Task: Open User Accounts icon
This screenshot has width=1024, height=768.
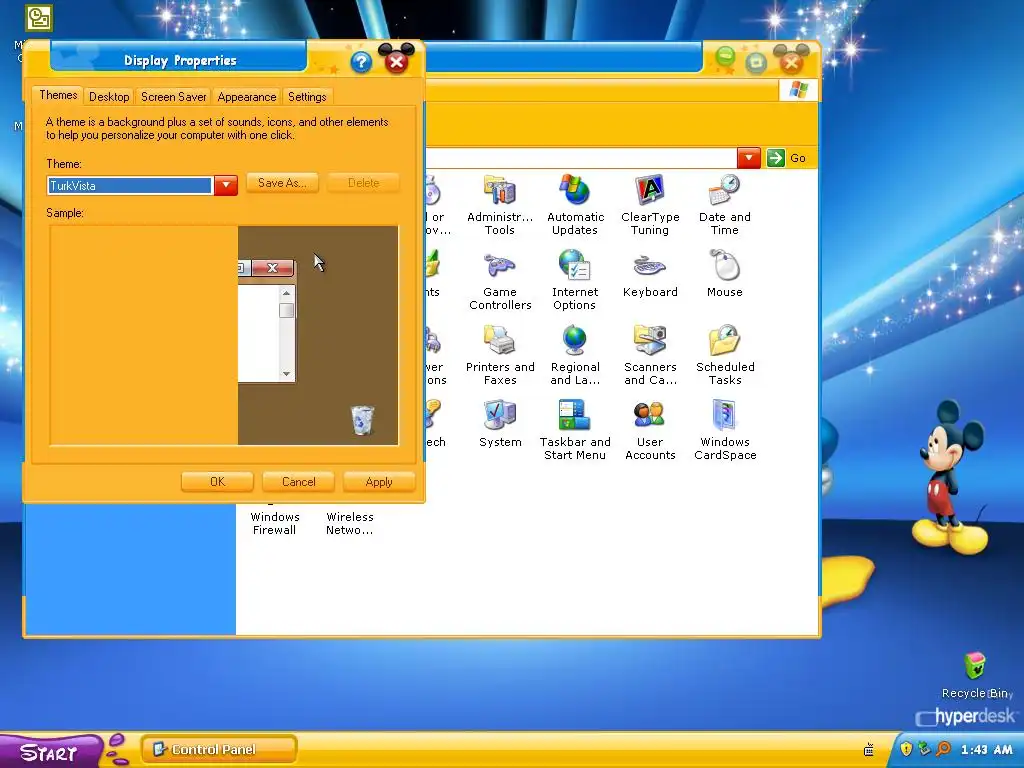Action: point(650,415)
